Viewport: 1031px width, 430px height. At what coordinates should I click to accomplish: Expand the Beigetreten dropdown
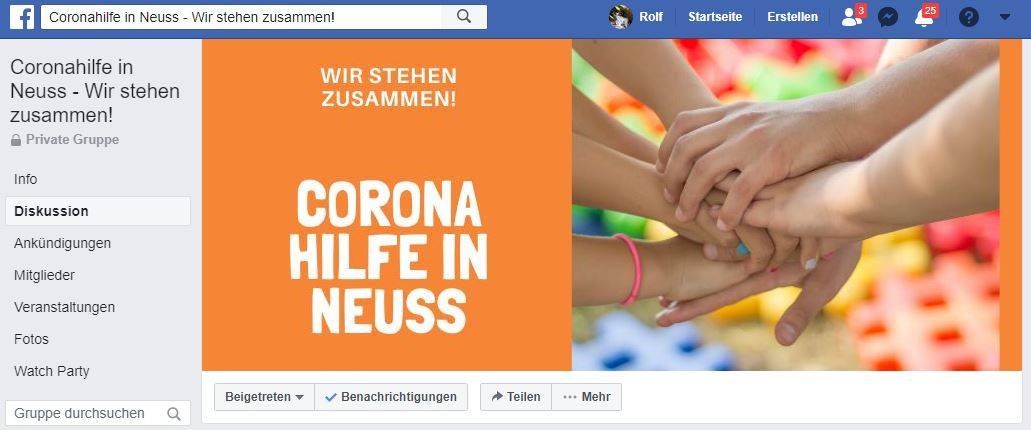264,397
